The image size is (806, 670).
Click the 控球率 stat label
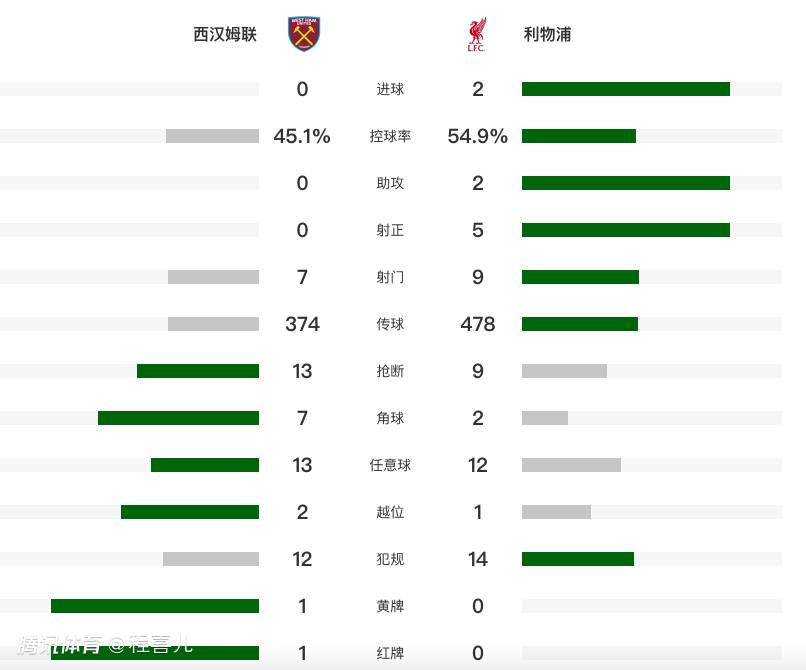(390, 136)
